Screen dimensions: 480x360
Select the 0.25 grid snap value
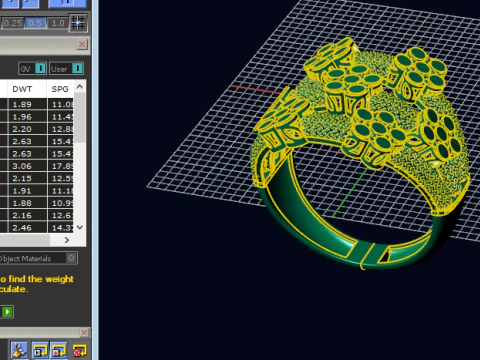click(x=13, y=23)
